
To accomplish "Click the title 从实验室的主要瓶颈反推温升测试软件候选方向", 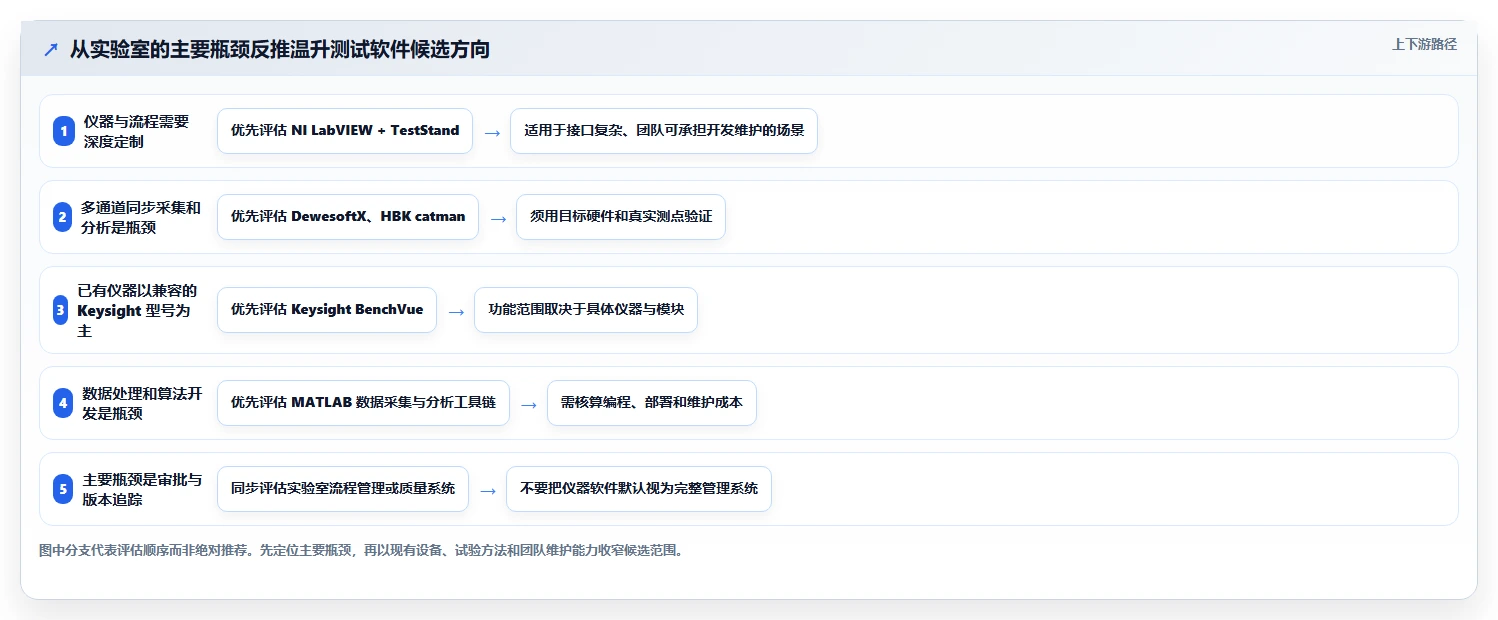I will pos(280,49).
